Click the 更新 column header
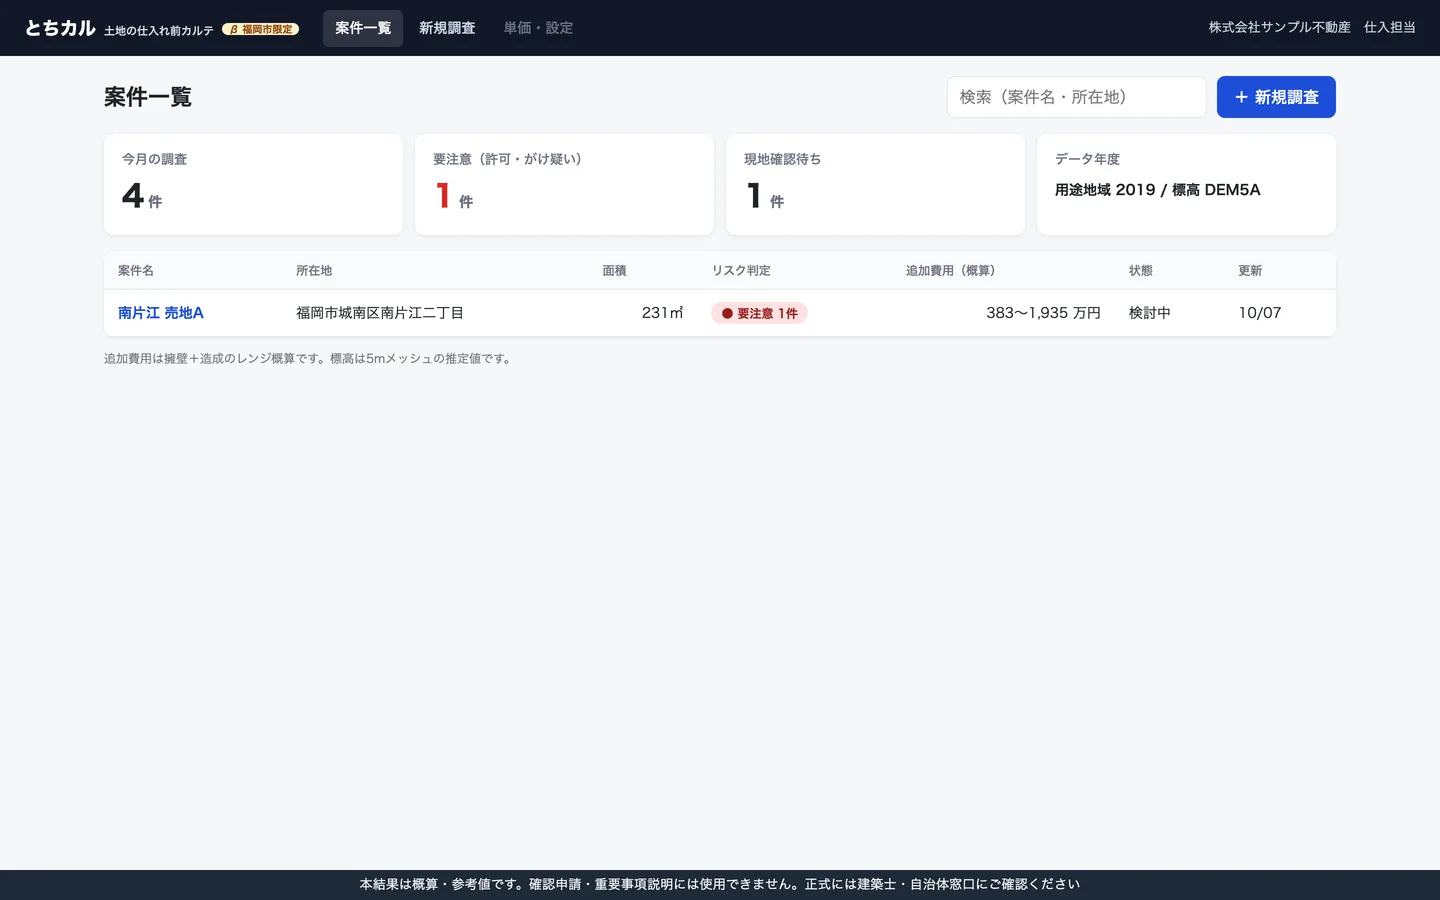This screenshot has width=1440, height=900. coord(1250,271)
